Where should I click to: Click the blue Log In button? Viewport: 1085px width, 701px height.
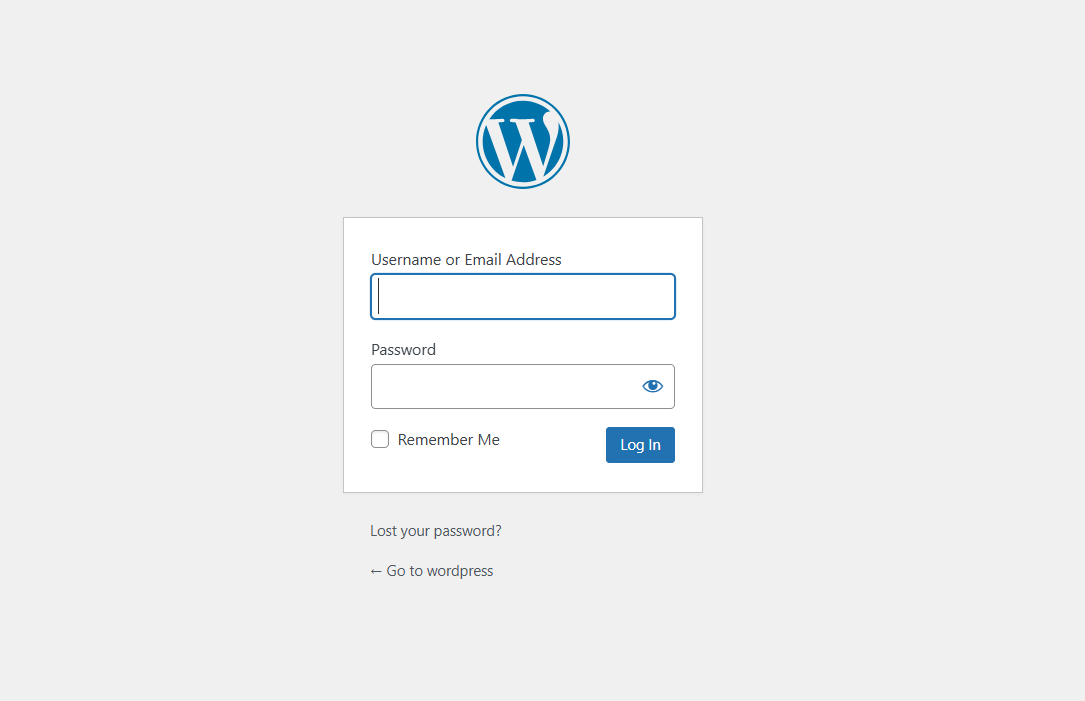(640, 445)
